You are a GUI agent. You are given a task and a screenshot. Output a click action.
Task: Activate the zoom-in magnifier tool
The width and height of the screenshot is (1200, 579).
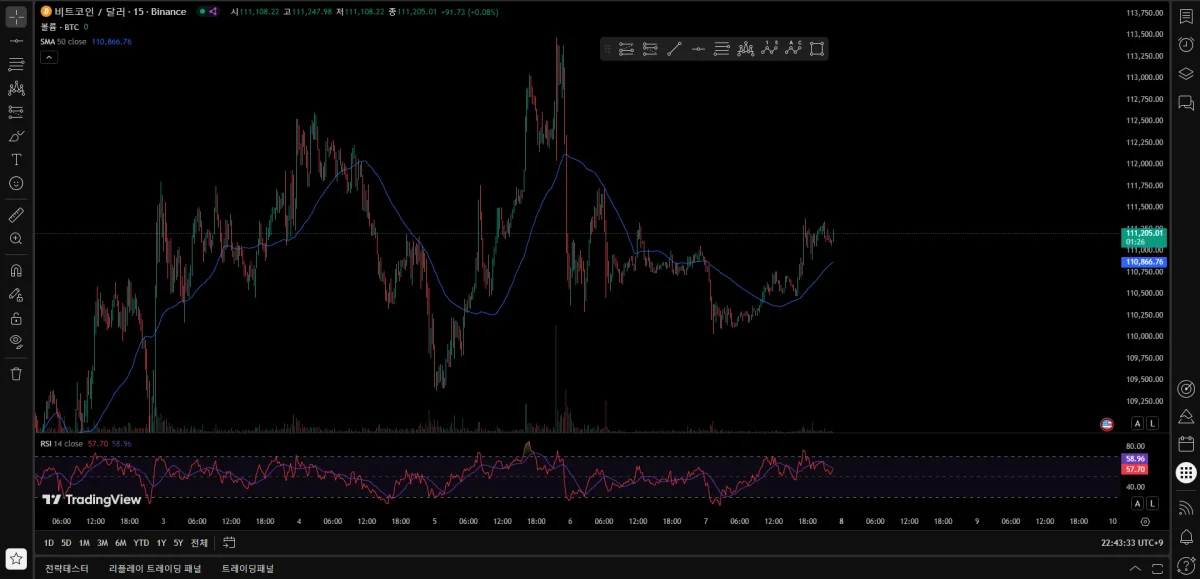16,239
